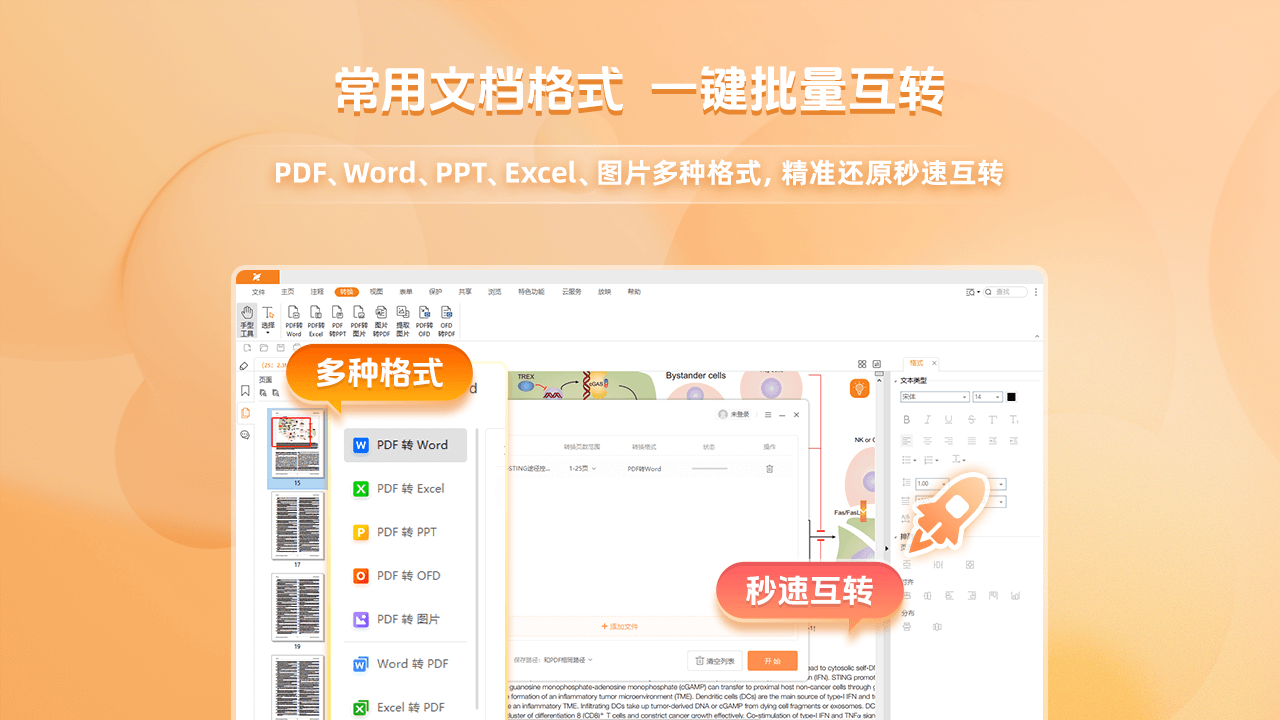
Task: Collapse the 文本类型 section
Action: tap(895, 381)
